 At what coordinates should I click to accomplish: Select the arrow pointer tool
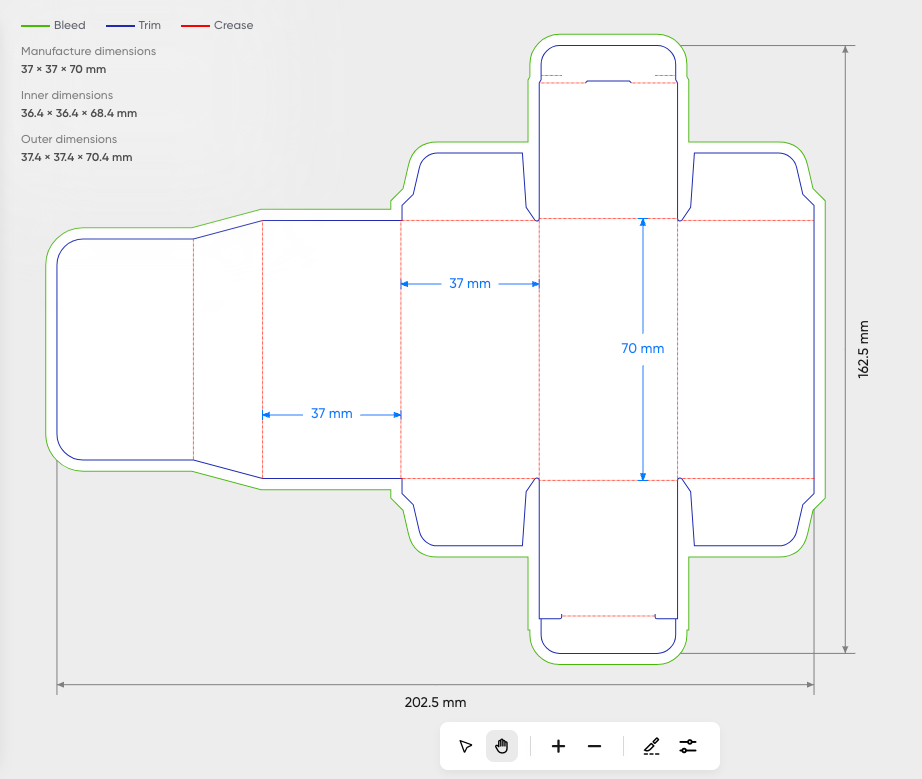point(465,746)
